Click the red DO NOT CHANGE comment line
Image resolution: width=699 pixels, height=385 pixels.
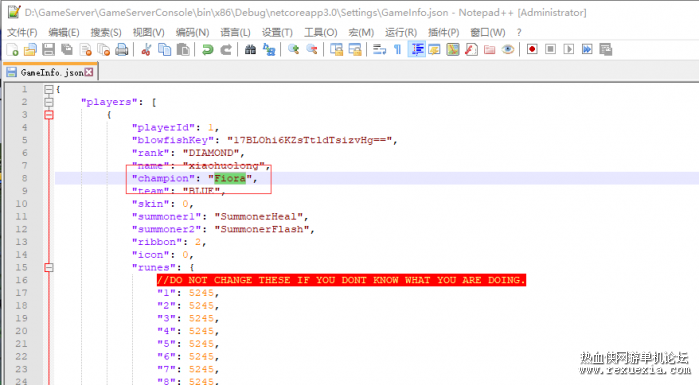pos(341,280)
